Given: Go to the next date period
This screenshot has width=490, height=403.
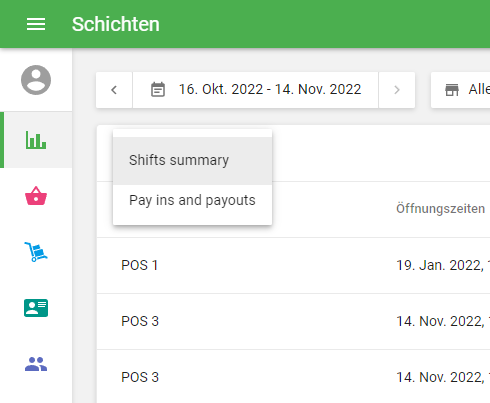Looking at the screenshot, I should tap(397, 90).
